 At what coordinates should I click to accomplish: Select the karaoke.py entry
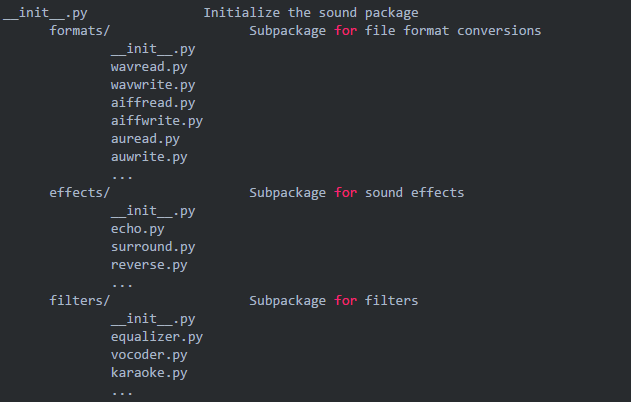149,373
